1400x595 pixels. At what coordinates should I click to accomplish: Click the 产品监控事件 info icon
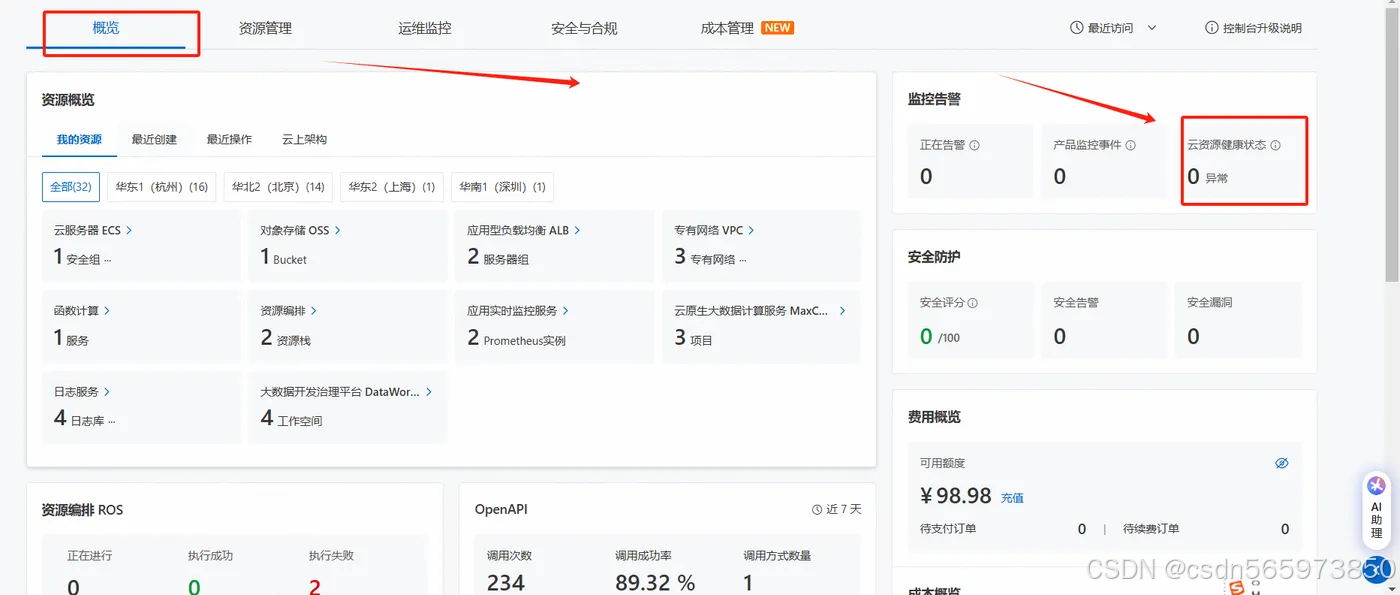[1132, 144]
